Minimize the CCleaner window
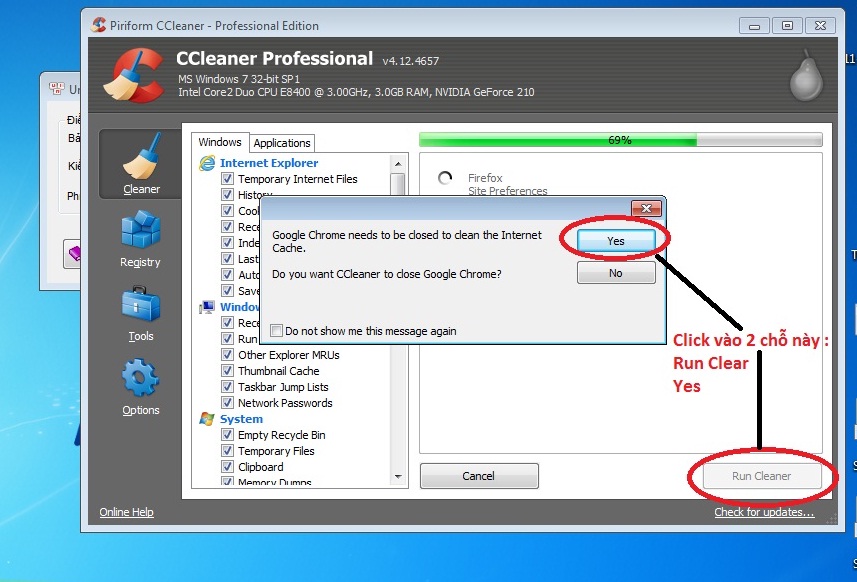The width and height of the screenshot is (857, 582). (754, 26)
